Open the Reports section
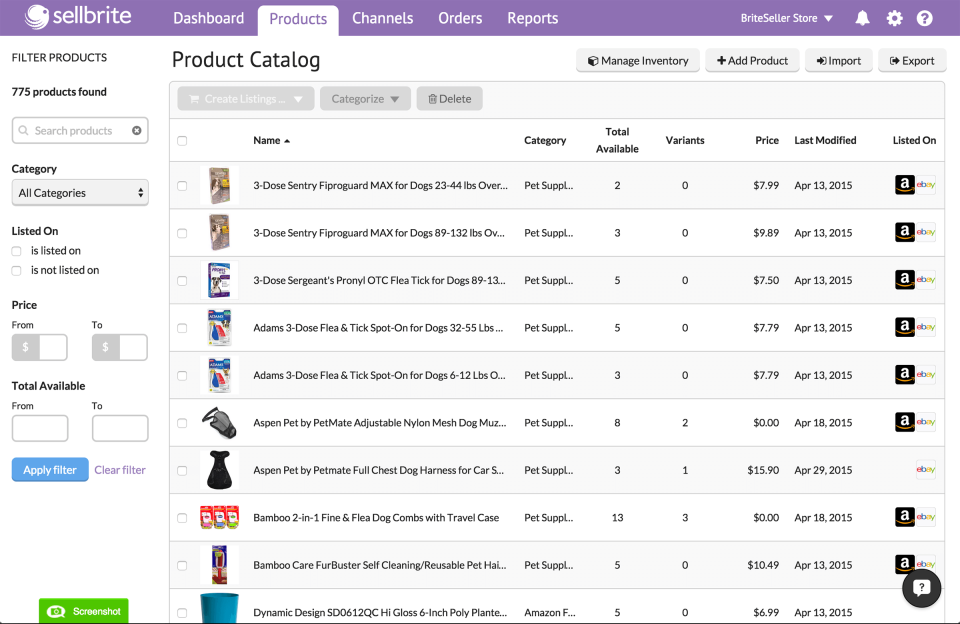Screen dimensions: 960x624 tap(532, 18)
